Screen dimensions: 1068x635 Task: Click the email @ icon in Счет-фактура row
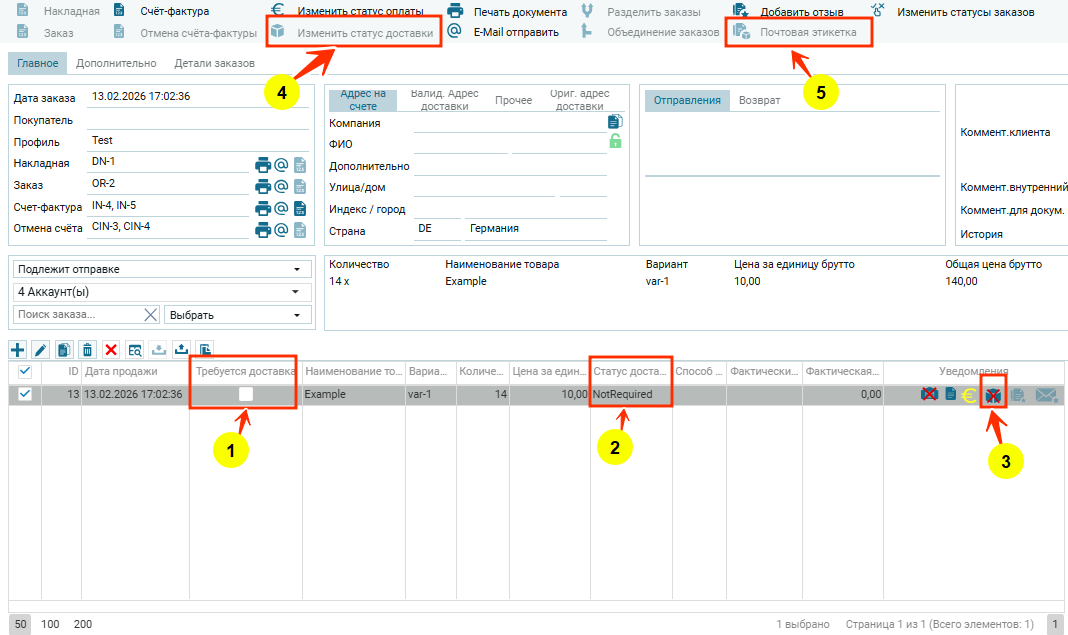[x=281, y=208]
